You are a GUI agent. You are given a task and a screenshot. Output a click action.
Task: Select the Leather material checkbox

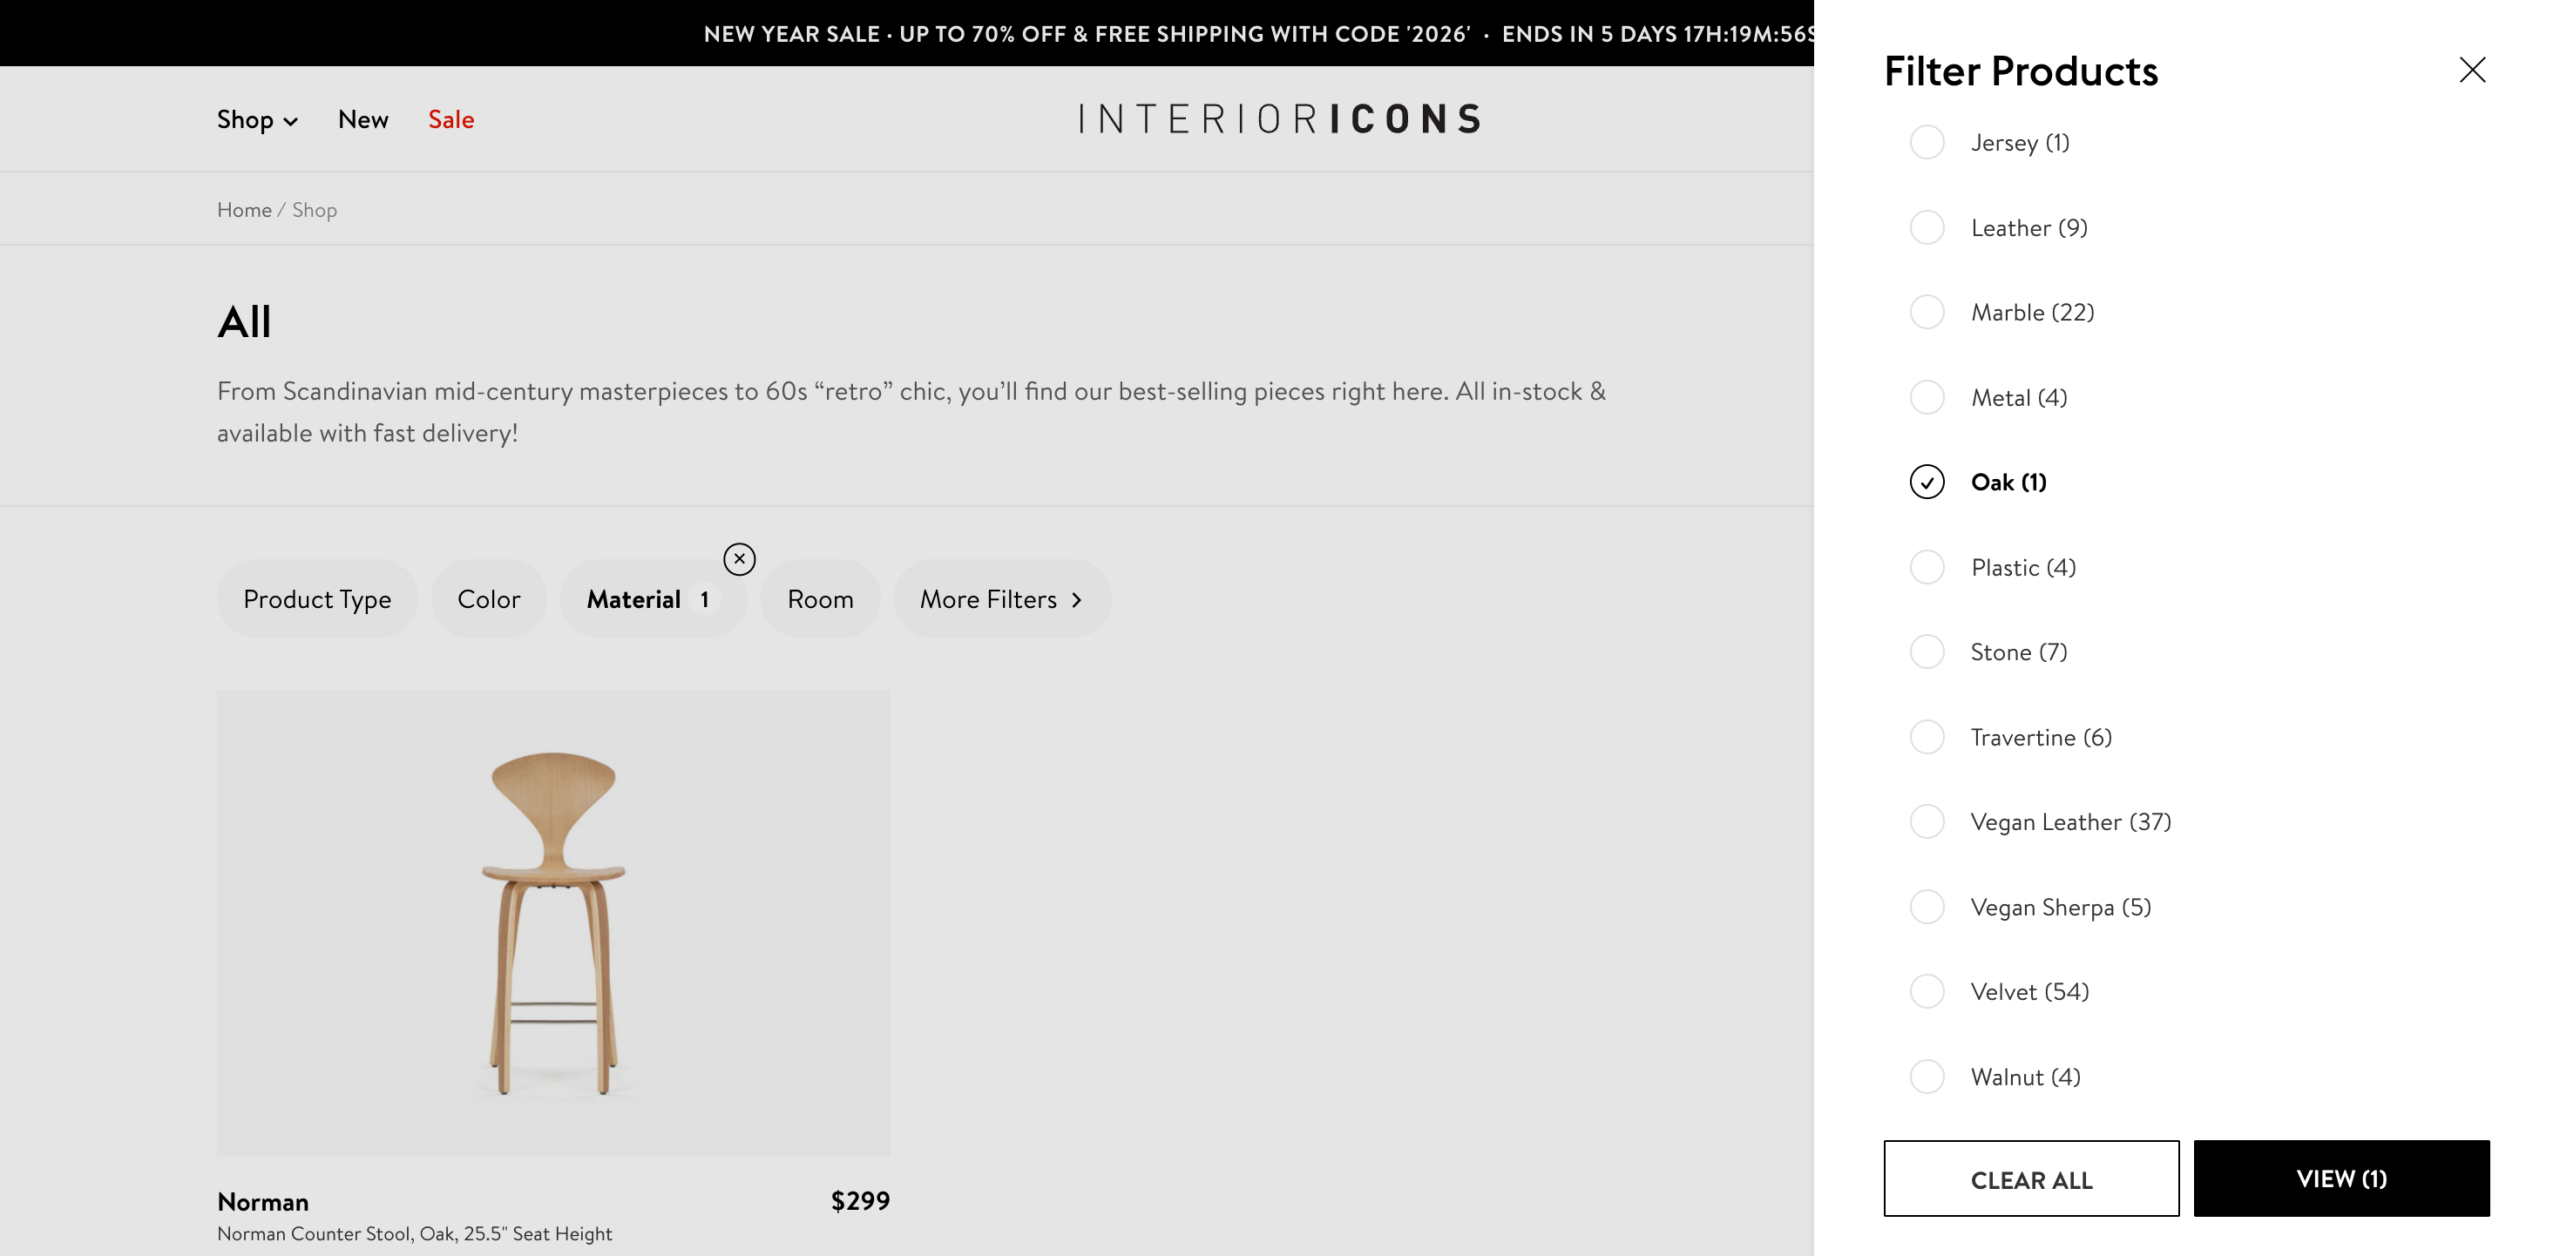(x=1927, y=228)
